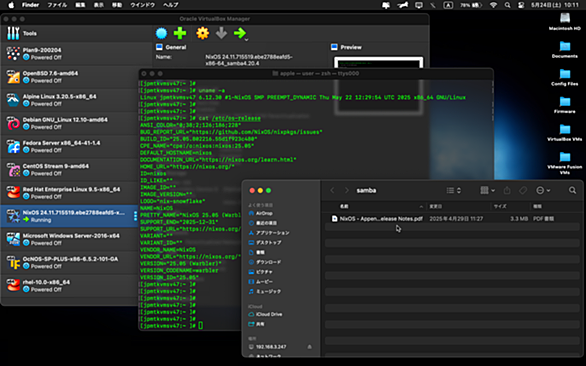Click the blue New machine toolbar icon
This screenshot has width=586, height=366.
(x=161, y=33)
